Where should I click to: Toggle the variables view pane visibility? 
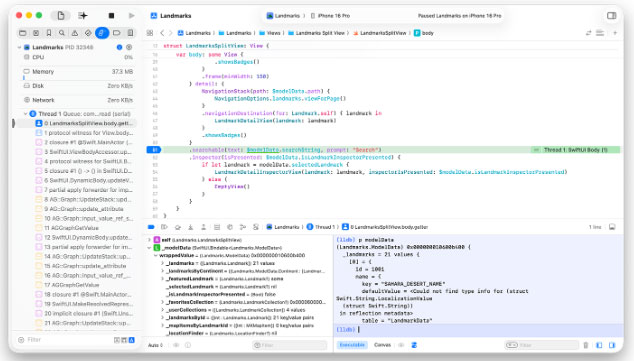click(x=599, y=345)
